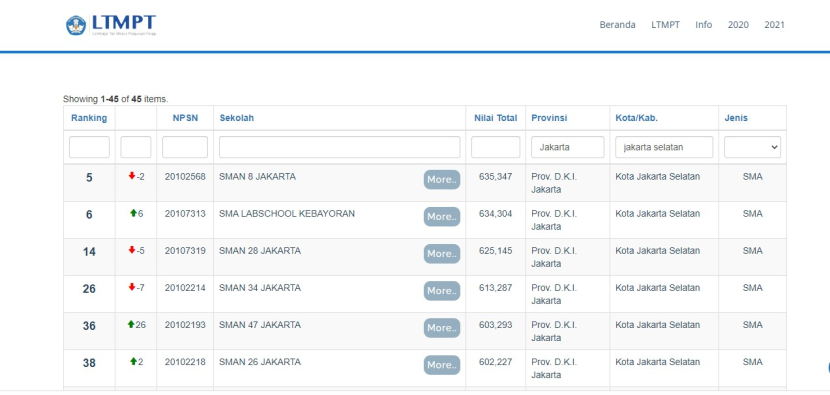Image resolution: width=830 pixels, height=395 pixels.
Task: Open the 2020 menu item
Action: coord(738,25)
